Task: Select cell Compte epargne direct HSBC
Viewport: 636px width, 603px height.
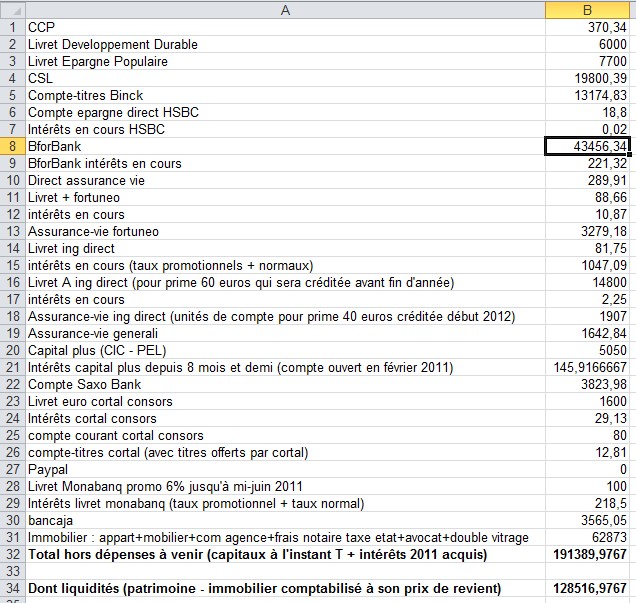Action: (x=285, y=112)
